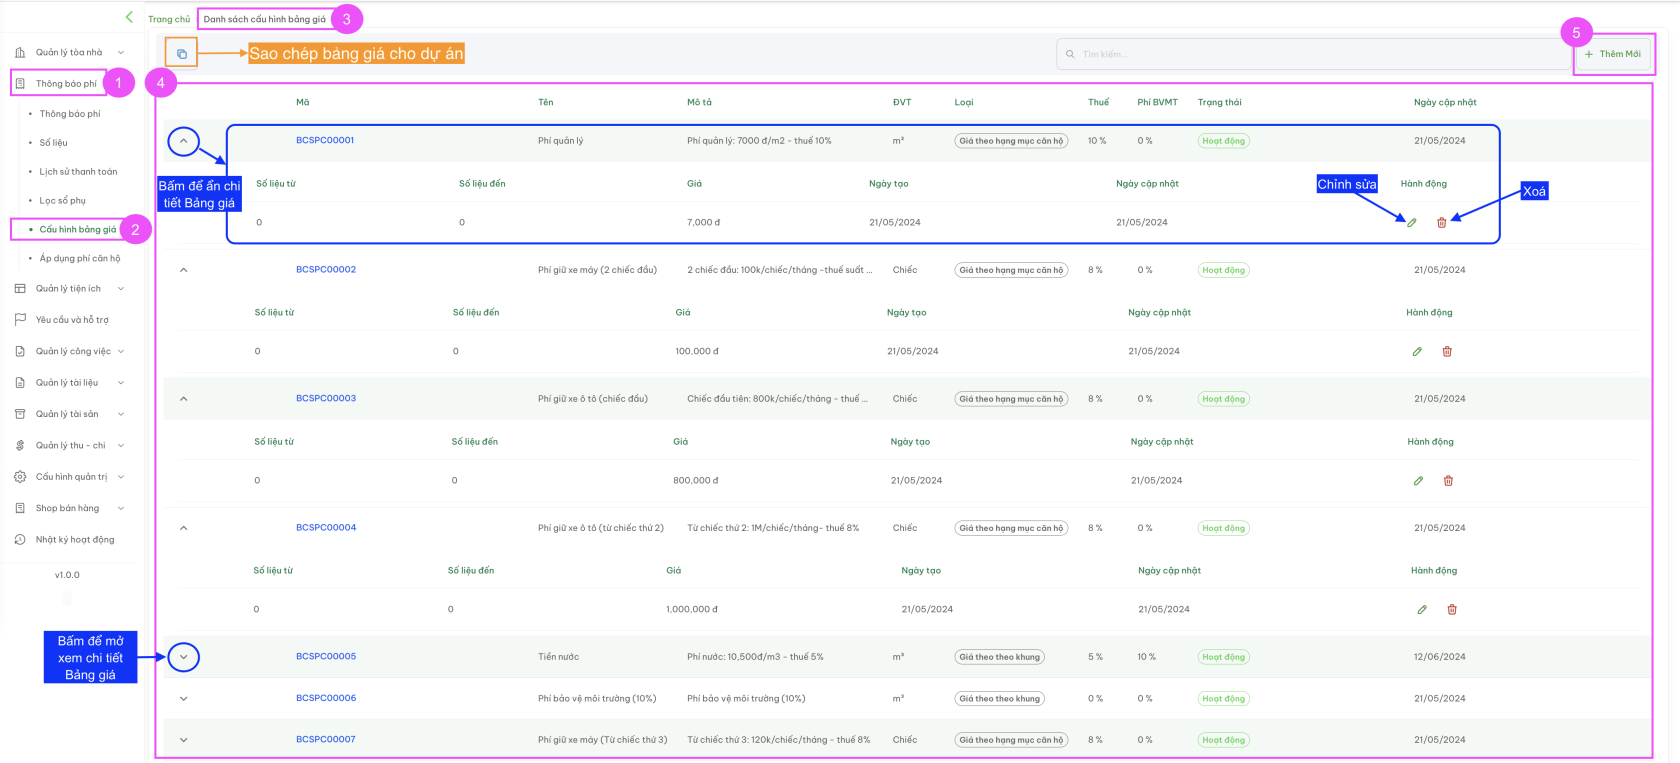Viewport: 1680px width, 763px height.
Task: Click the Quản lý tòa nhà building icon
Action: pos(20,52)
